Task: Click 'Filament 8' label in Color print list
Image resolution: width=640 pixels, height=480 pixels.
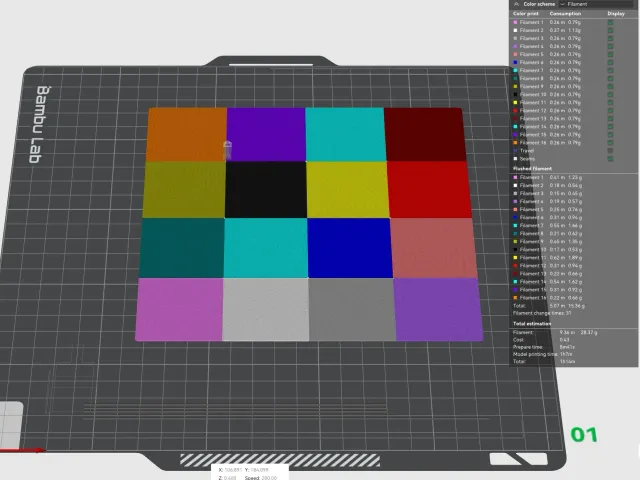Action: click(531, 78)
